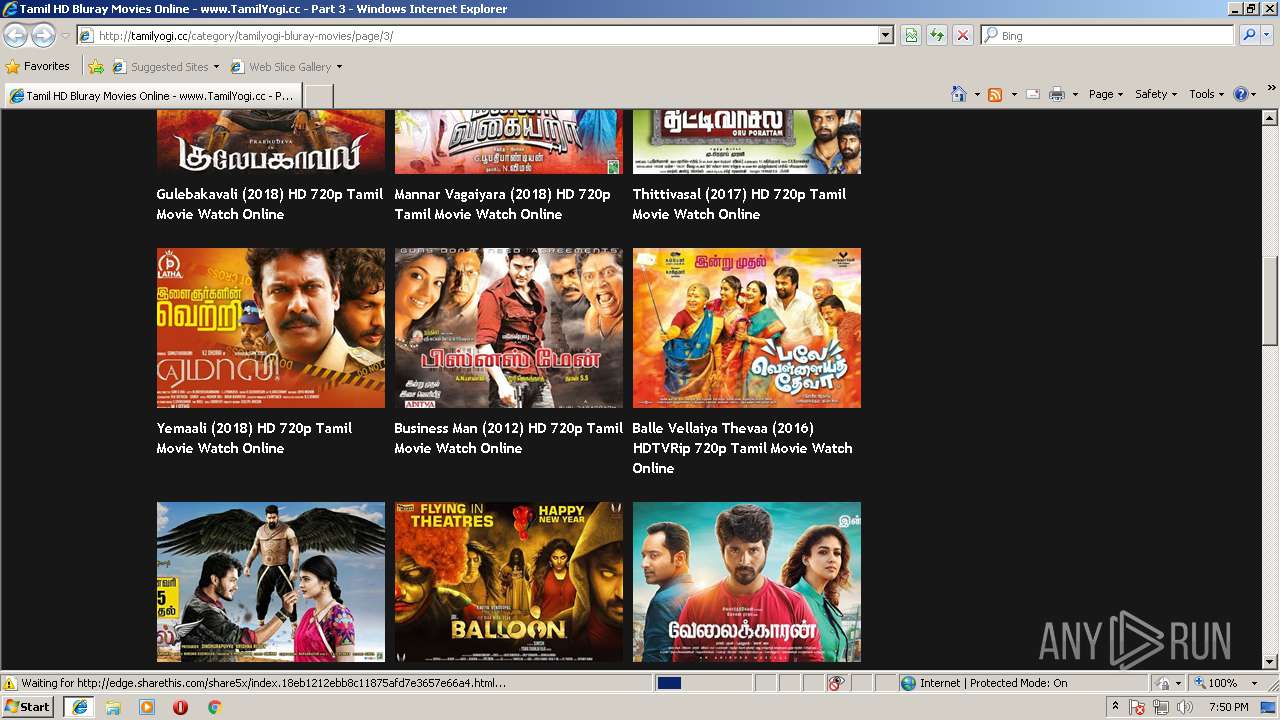This screenshot has width=1280, height=720.
Task: Click the RSS Feeds icon
Action: coord(995,94)
